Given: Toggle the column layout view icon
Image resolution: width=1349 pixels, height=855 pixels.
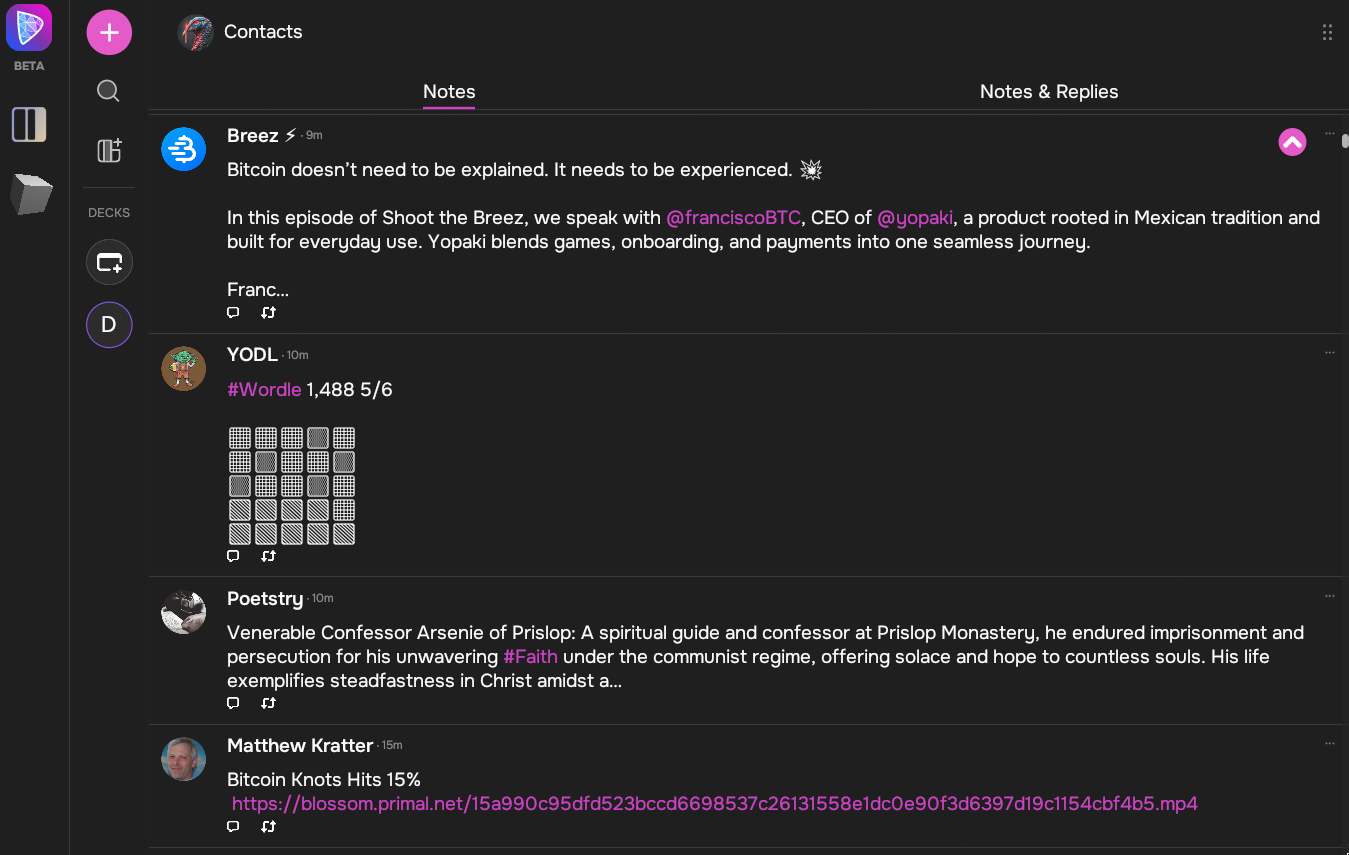Looking at the screenshot, I should coord(29,125).
